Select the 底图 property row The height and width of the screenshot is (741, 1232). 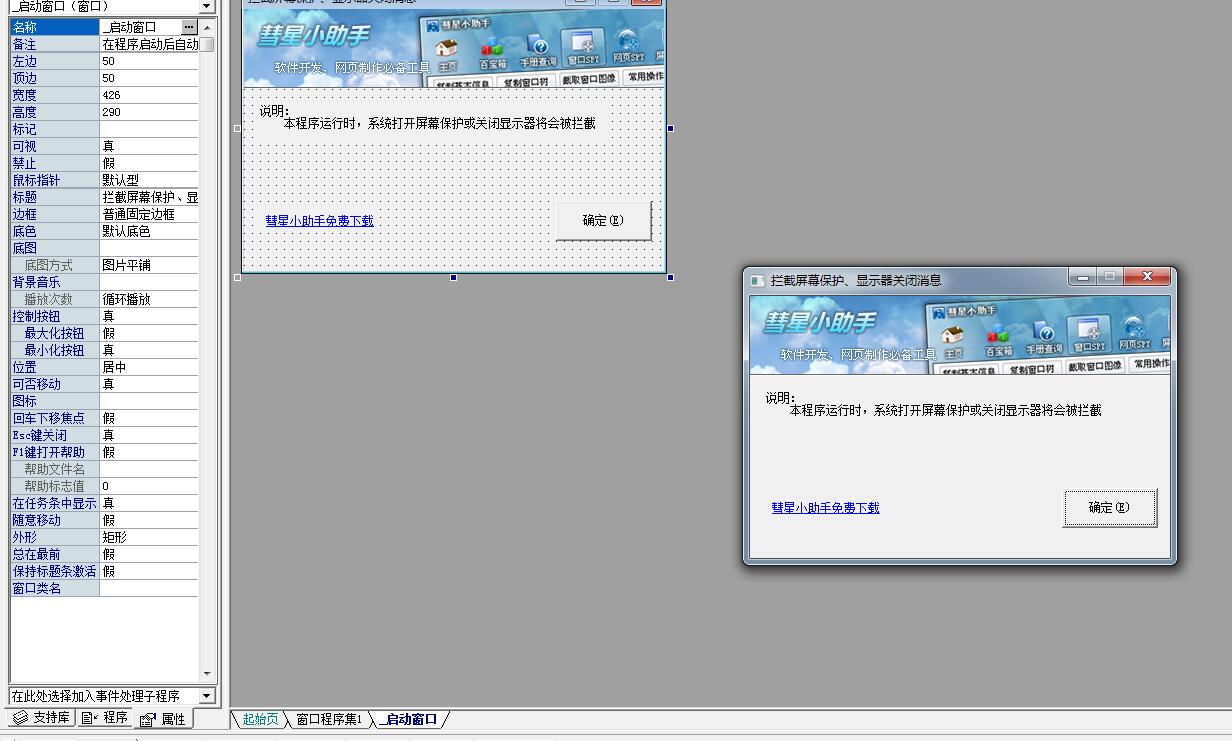click(x=105, y=248)
